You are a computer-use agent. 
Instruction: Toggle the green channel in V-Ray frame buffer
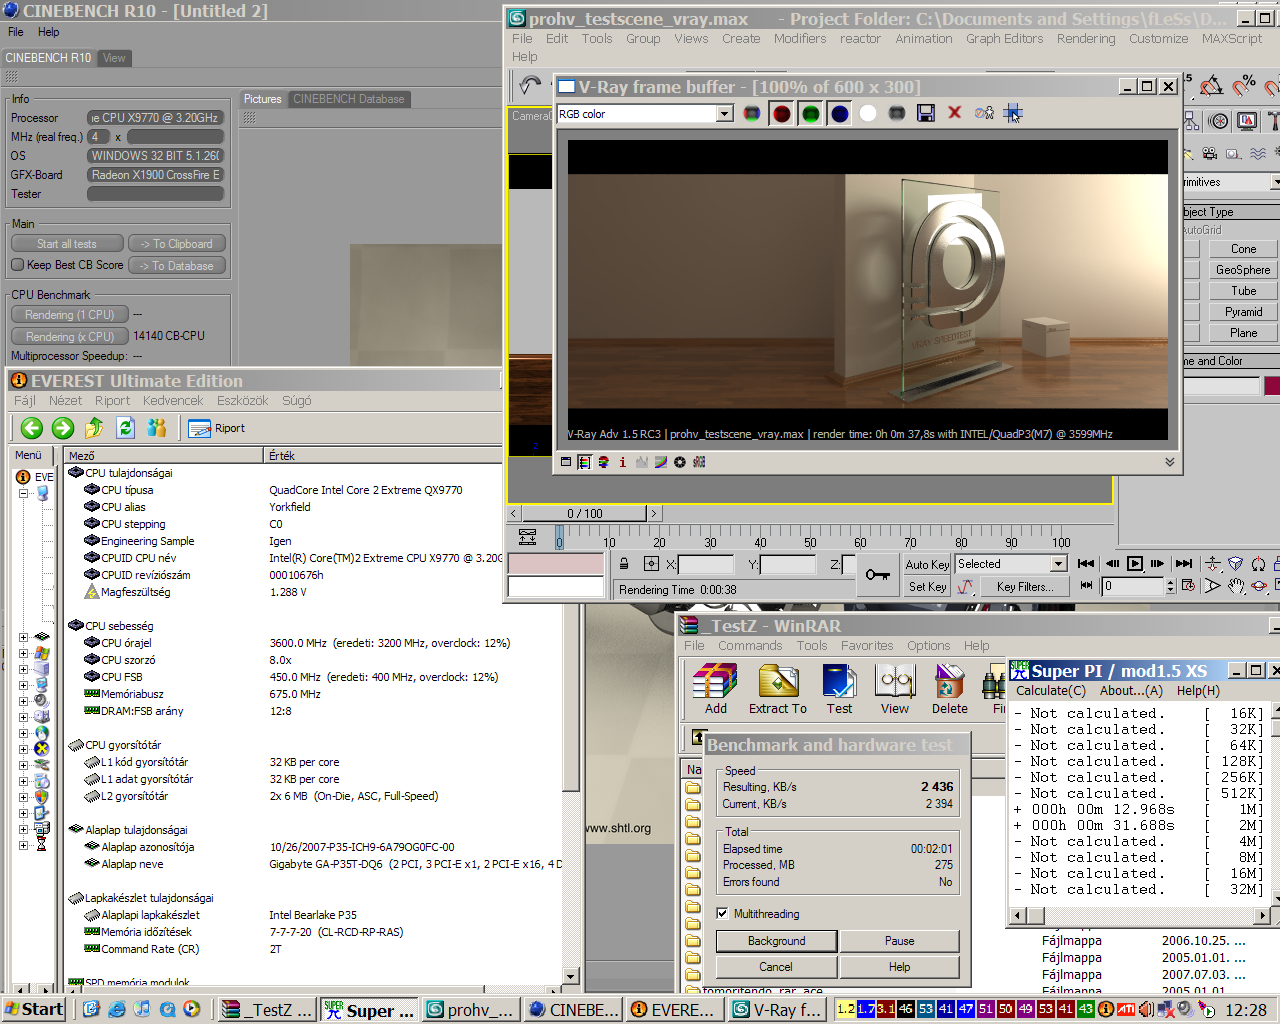[810, 113]
